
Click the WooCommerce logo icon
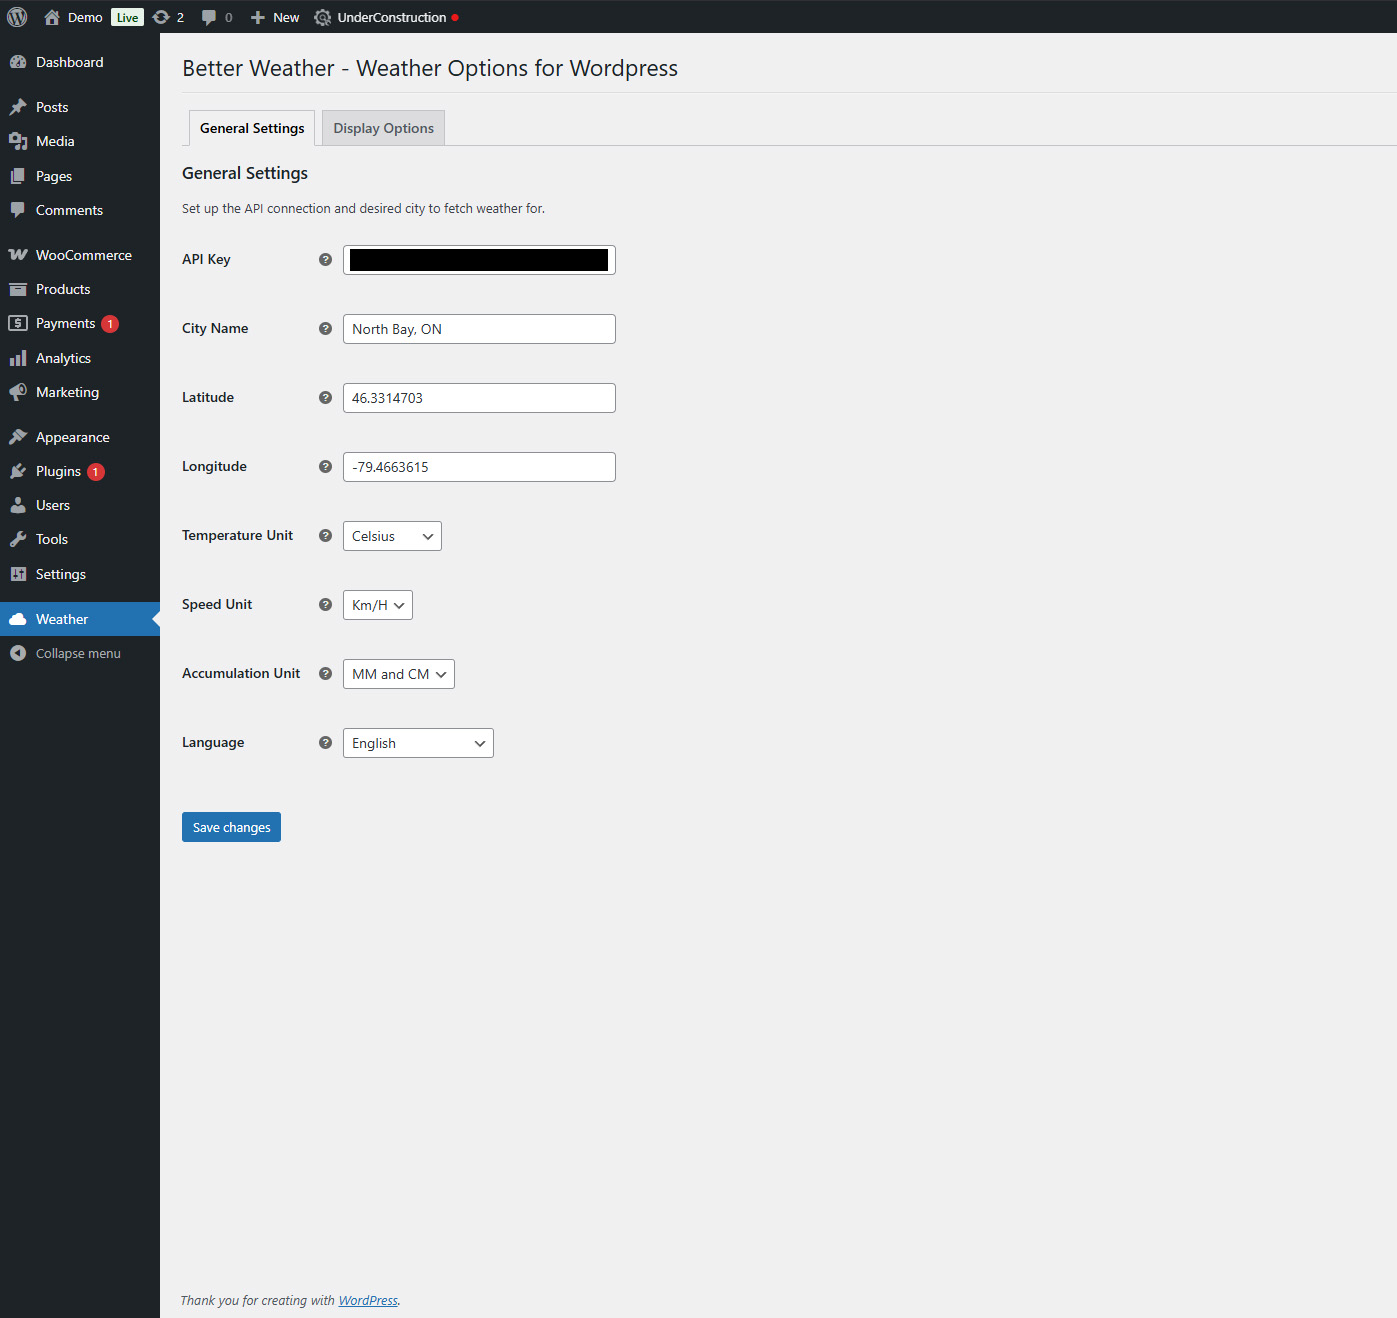click(18, 255)
